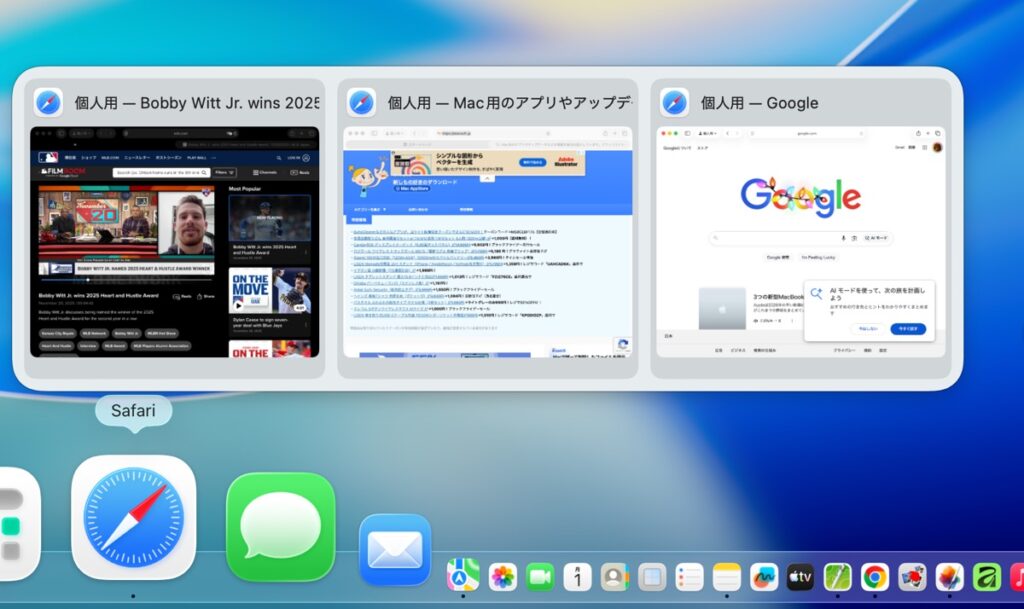Open the Notes app icon

[726, 576]
